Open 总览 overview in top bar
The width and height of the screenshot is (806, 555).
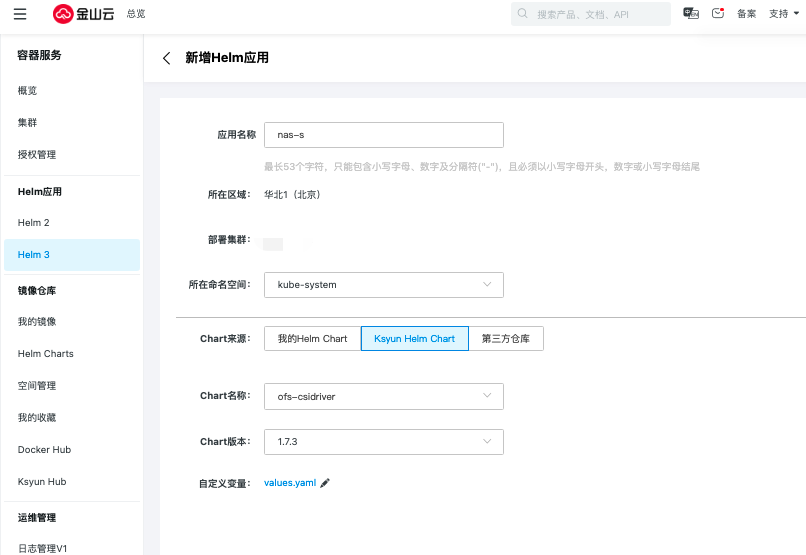click(x=136, y=14)
